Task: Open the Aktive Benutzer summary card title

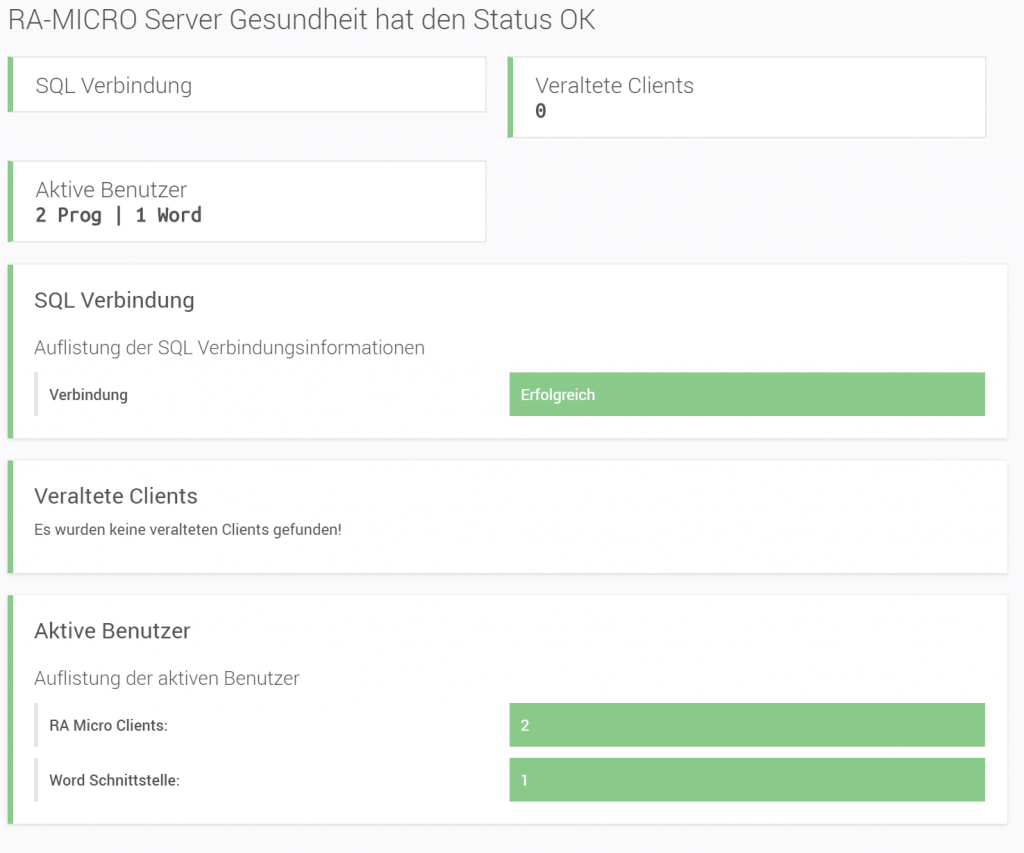Action: pos(111,189)
